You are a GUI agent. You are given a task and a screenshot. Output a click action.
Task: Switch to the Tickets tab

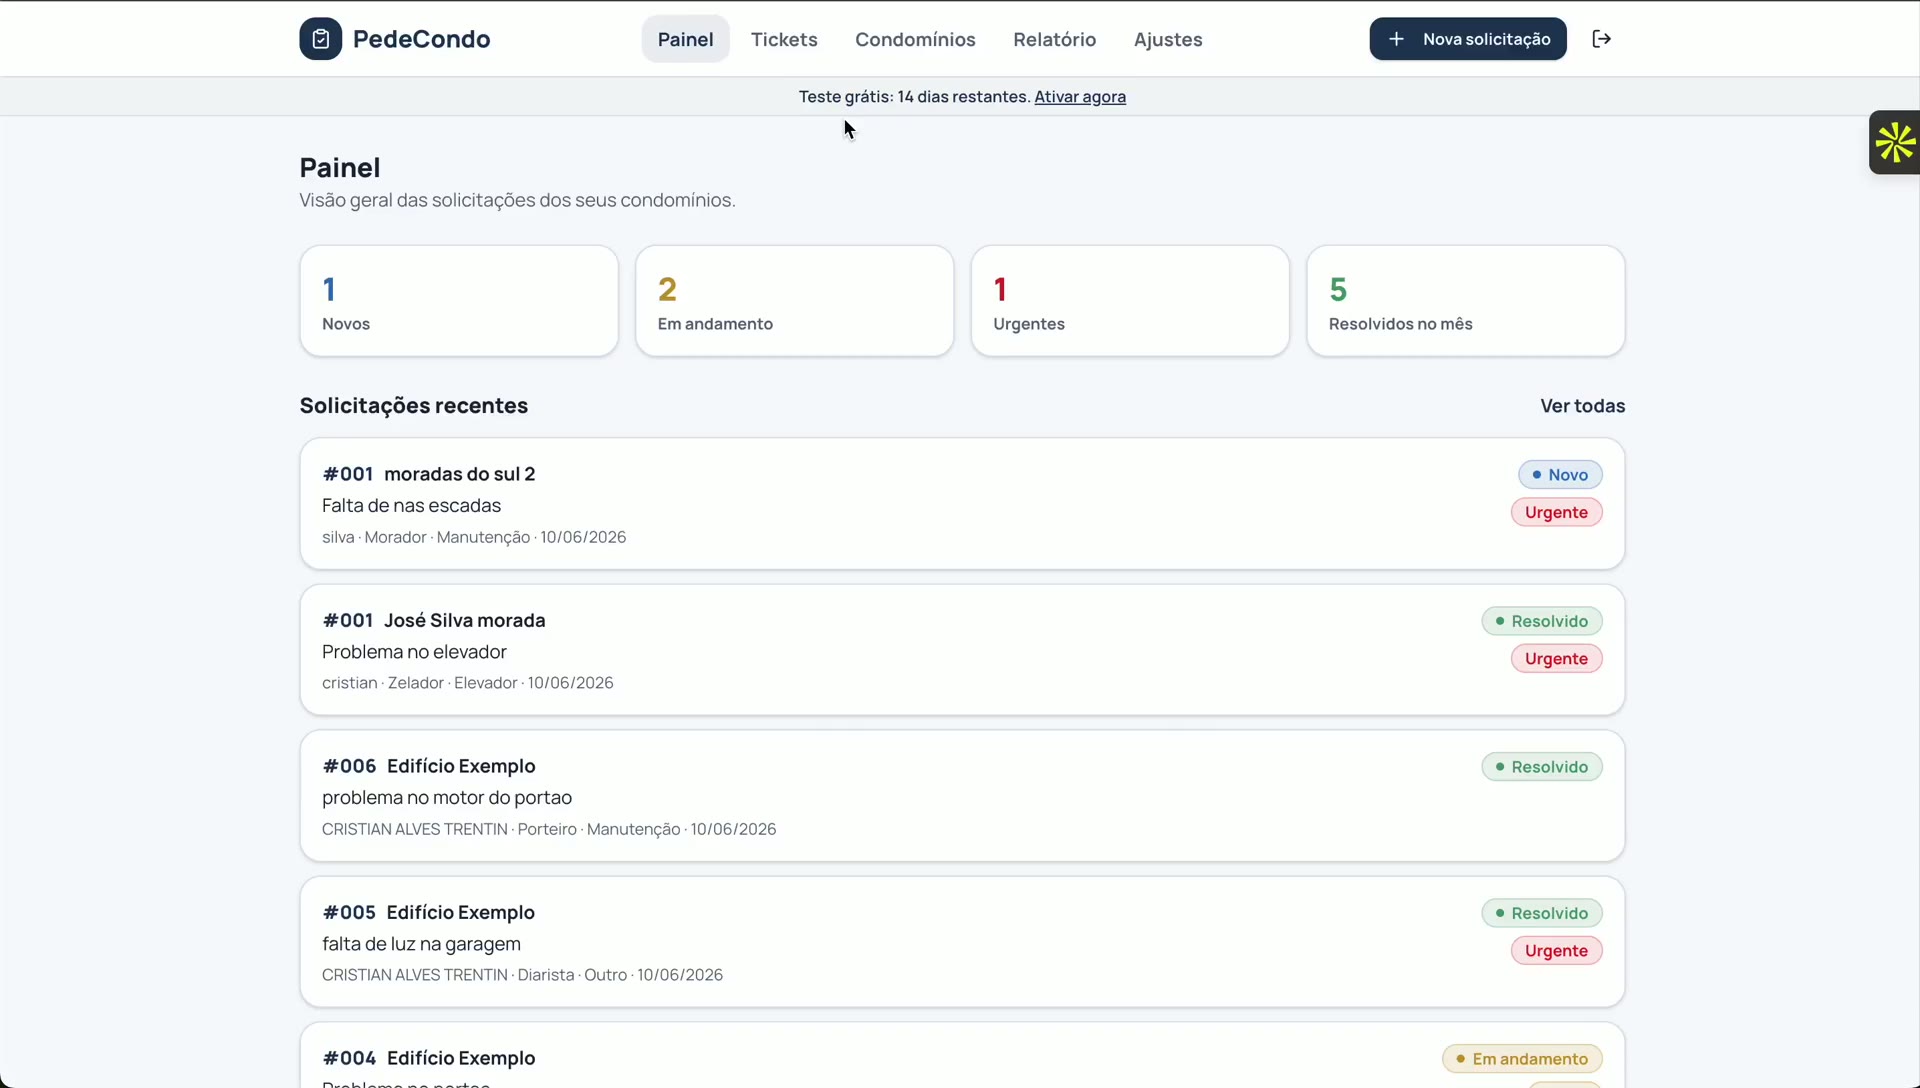coord(784,39)
